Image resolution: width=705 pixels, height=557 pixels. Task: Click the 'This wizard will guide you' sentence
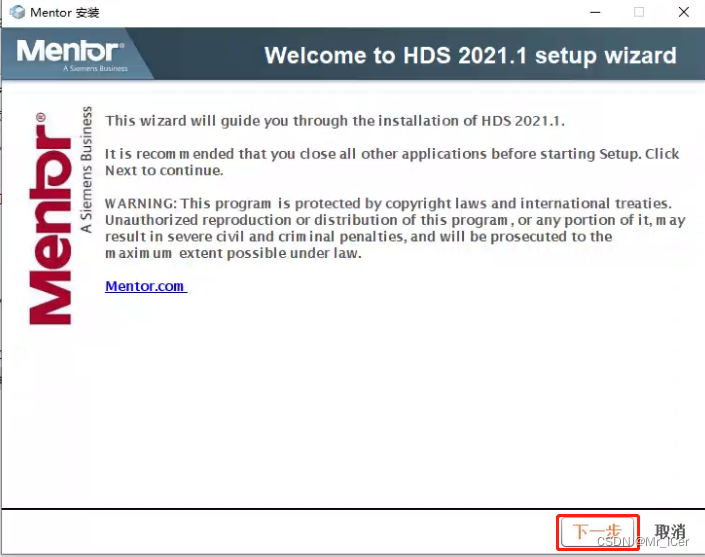click(x=335, y=120)
